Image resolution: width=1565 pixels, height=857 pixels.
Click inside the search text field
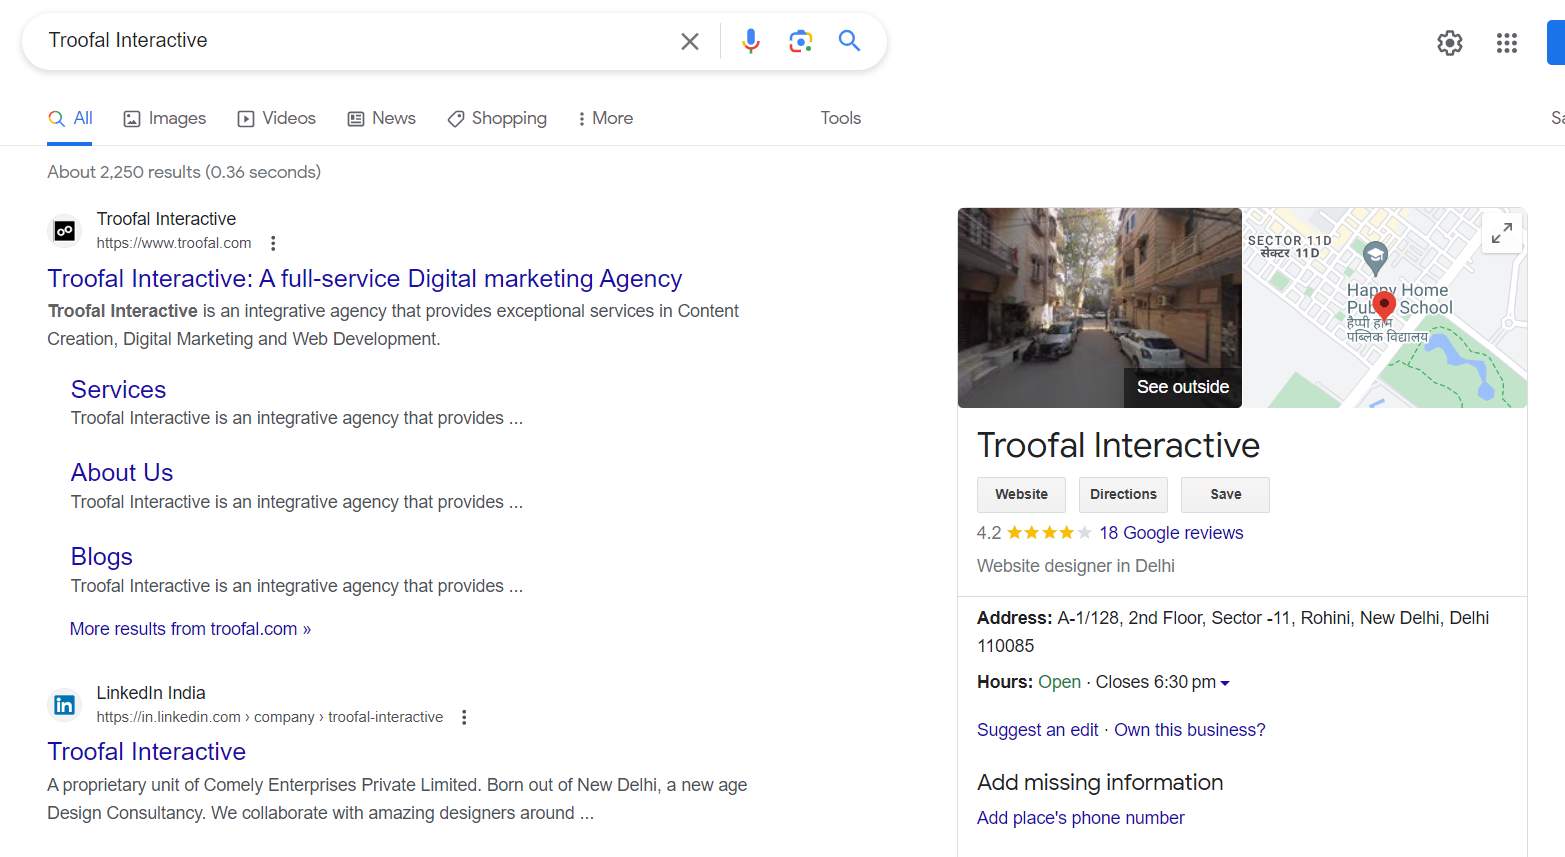[x=350, y=41]
